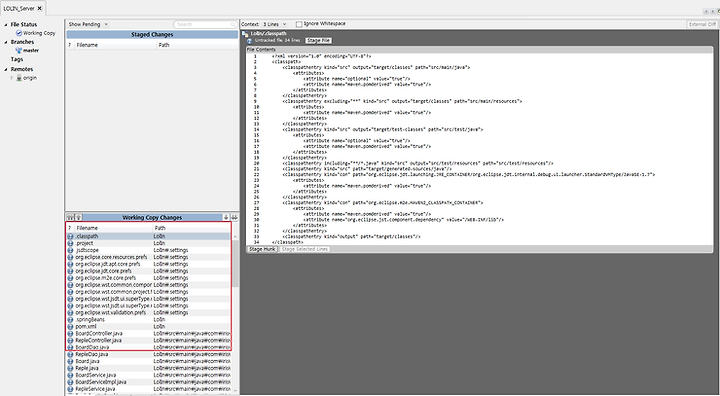720x396 pixels.
Task: Click the File Contents panel header
Action: pyautogui.click(x=479, y=49)
